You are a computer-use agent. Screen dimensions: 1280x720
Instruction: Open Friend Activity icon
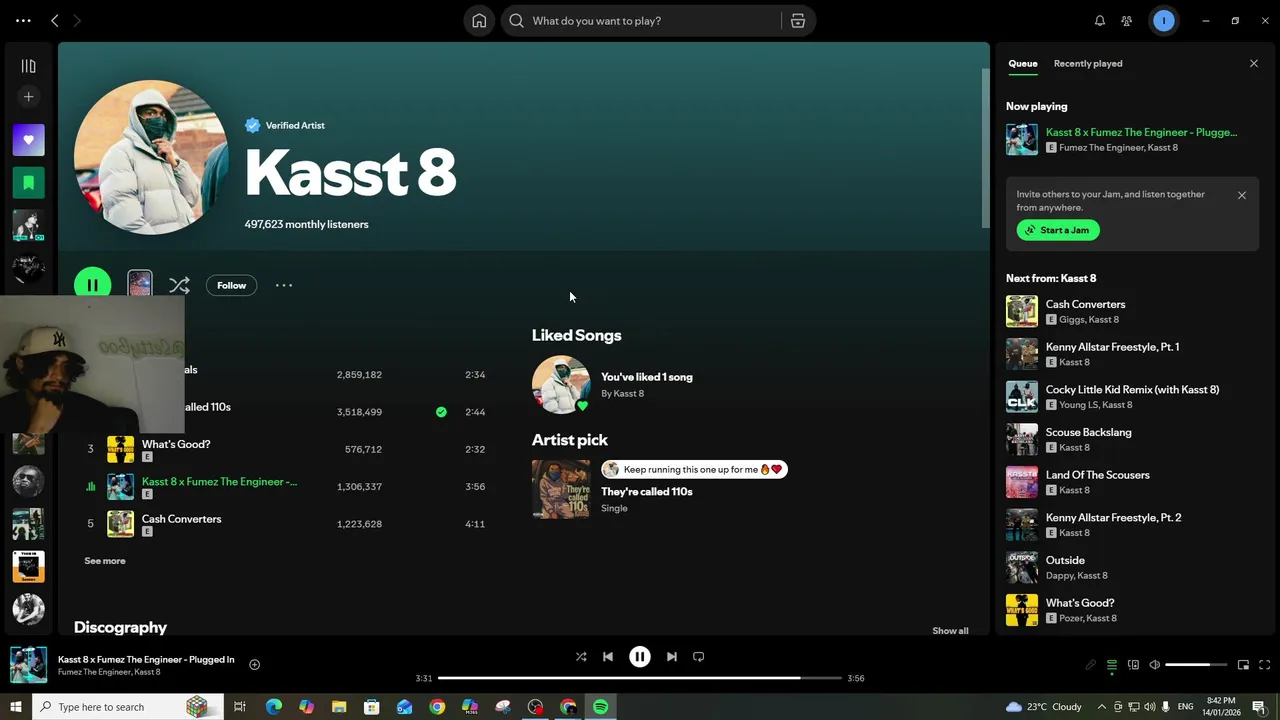1127,21
